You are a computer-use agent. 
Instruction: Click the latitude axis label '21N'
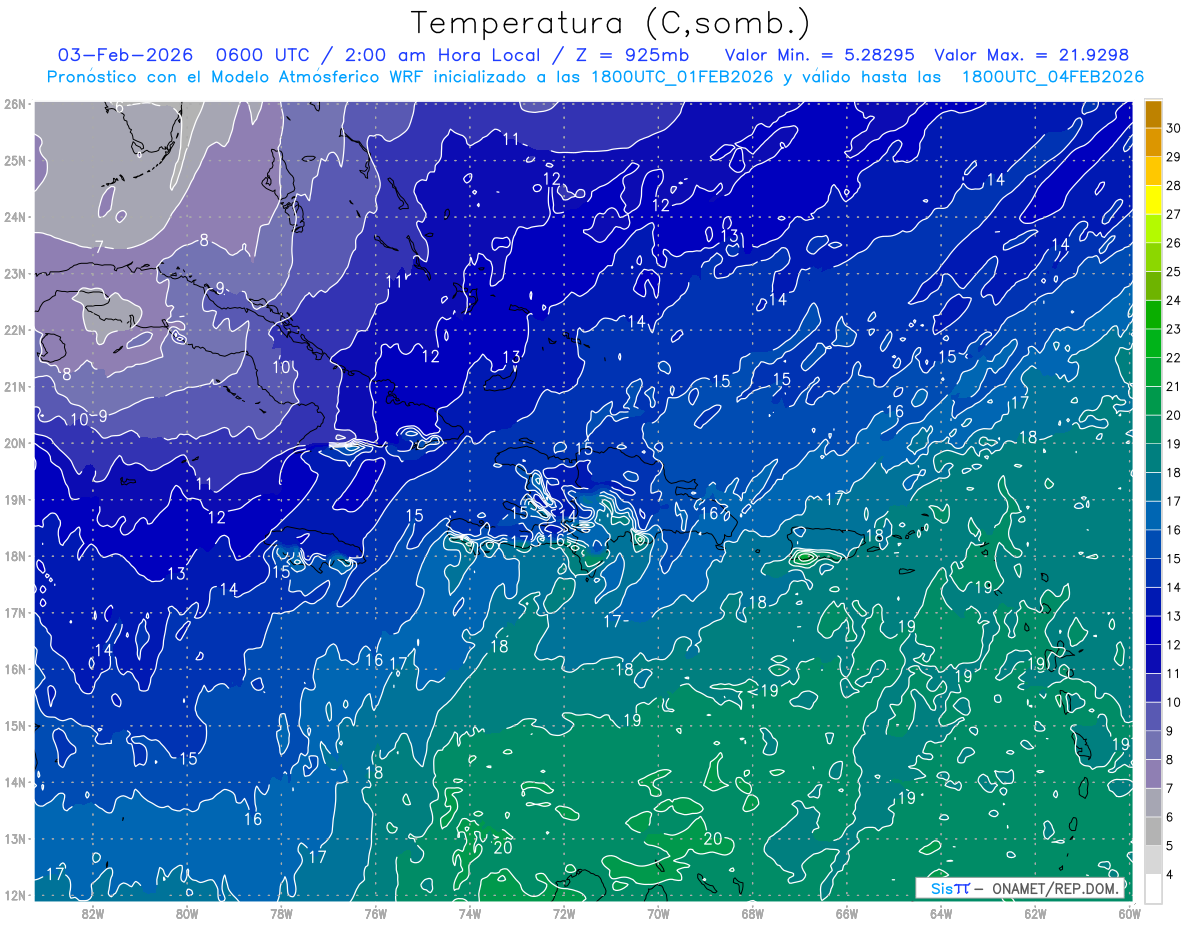[x=15, y=386]
